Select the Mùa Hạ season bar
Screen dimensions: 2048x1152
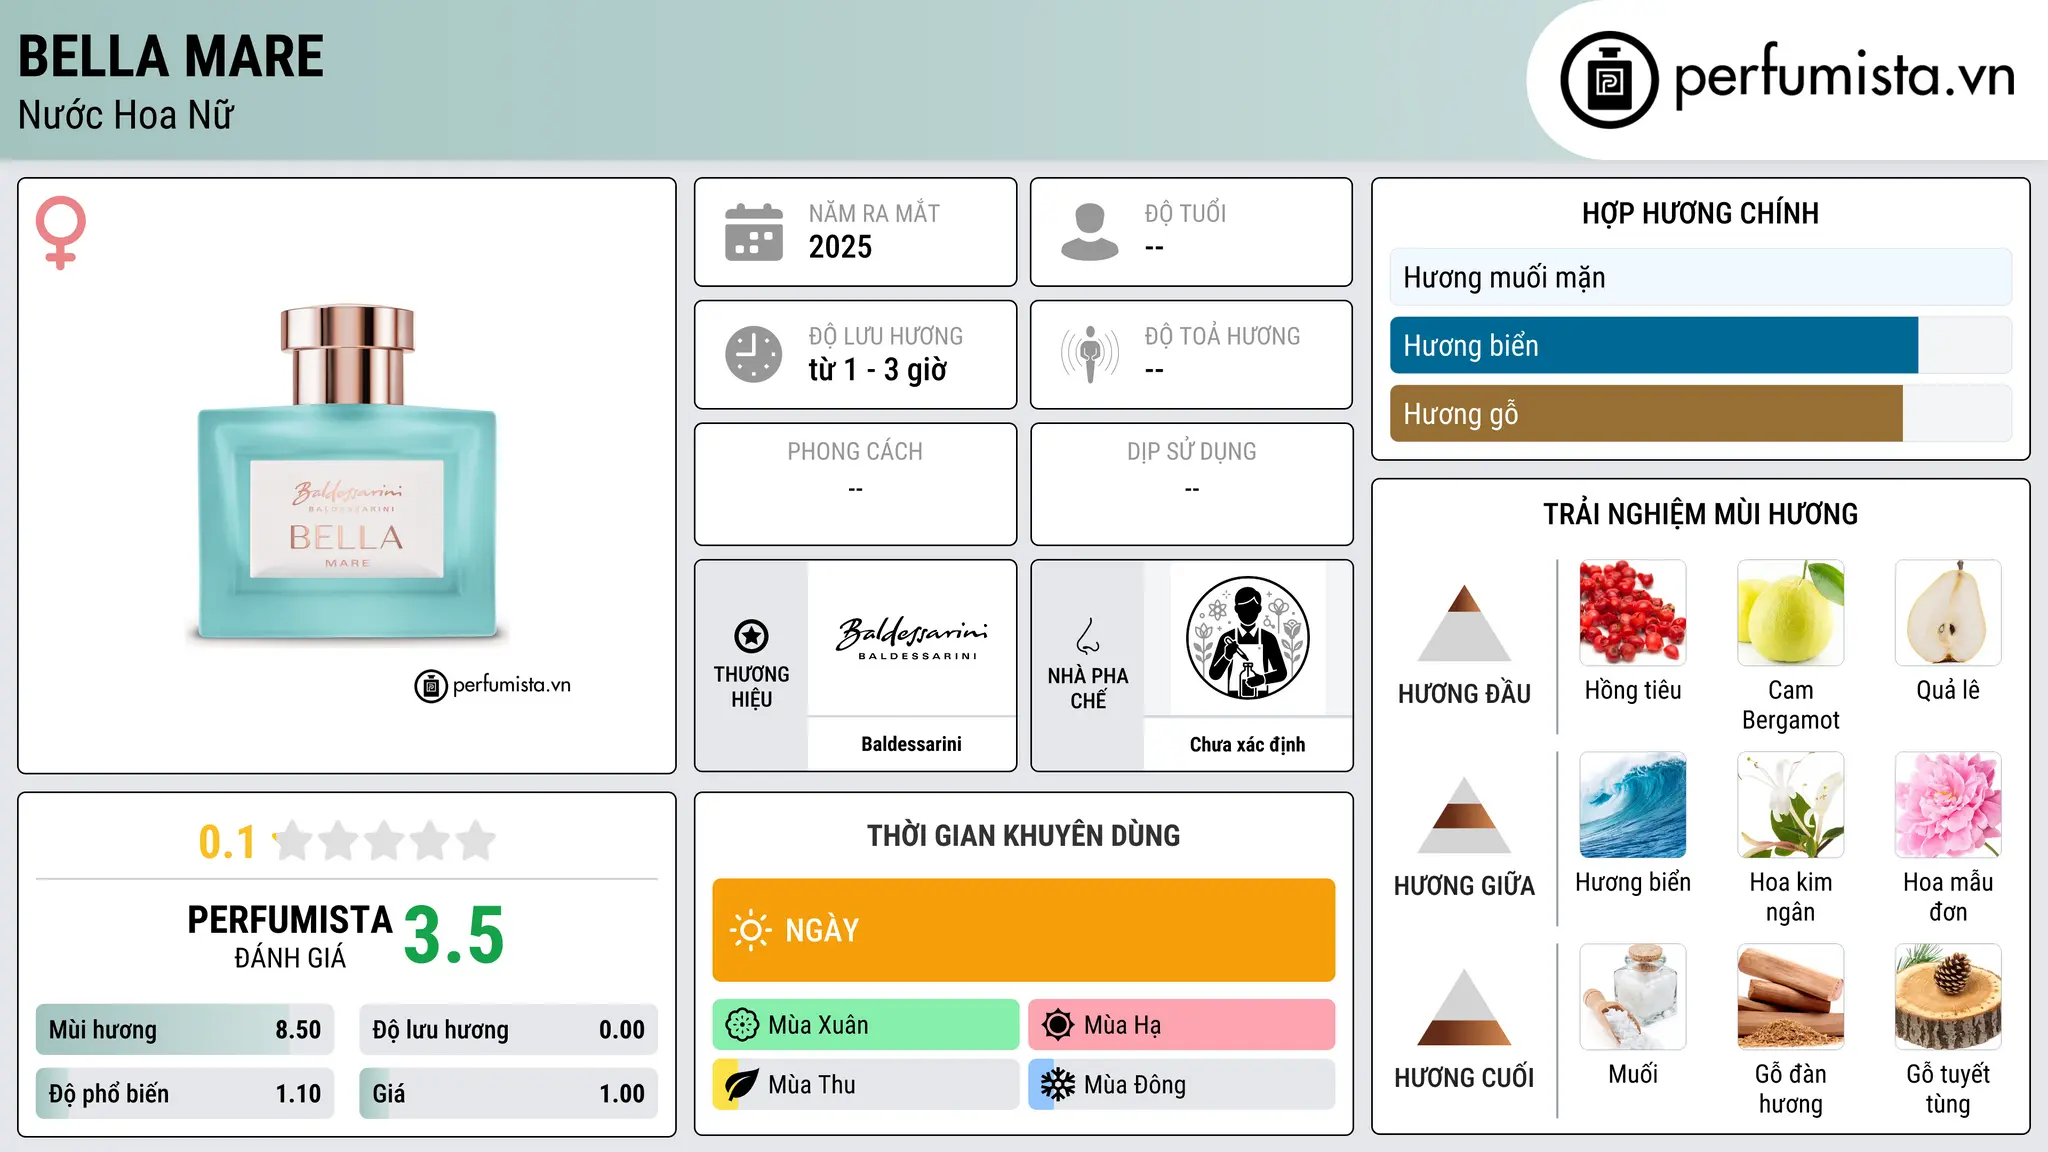1182,1025
